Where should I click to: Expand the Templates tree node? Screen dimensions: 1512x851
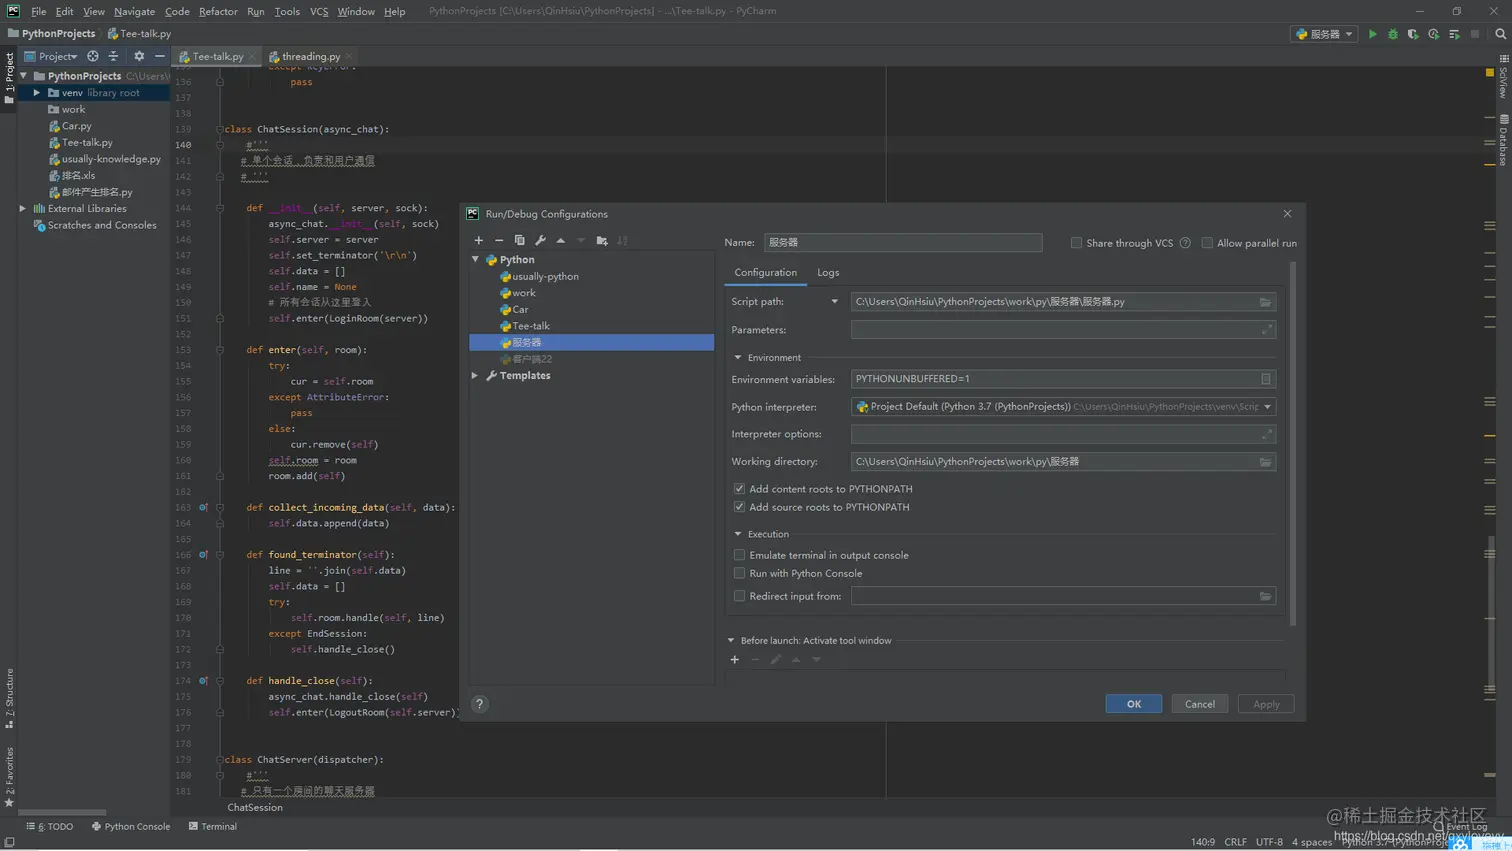point(475,376)
